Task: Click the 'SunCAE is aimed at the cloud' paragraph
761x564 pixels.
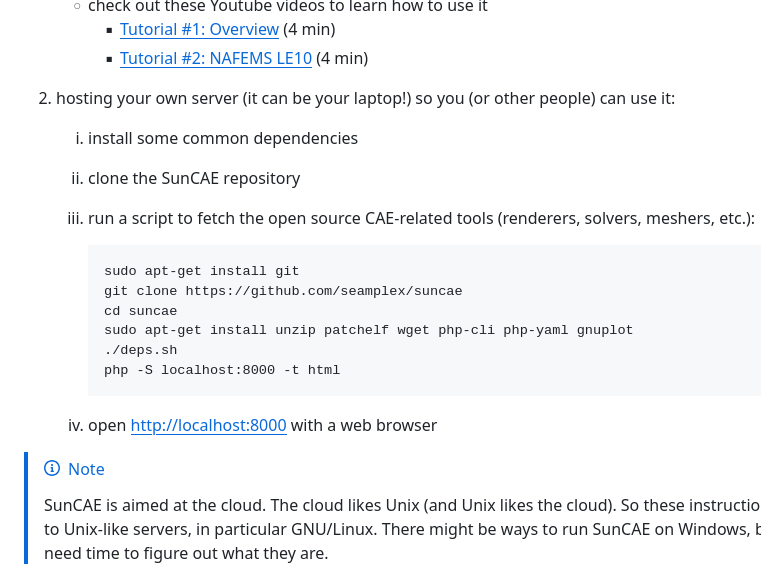Action: point(402,529)
